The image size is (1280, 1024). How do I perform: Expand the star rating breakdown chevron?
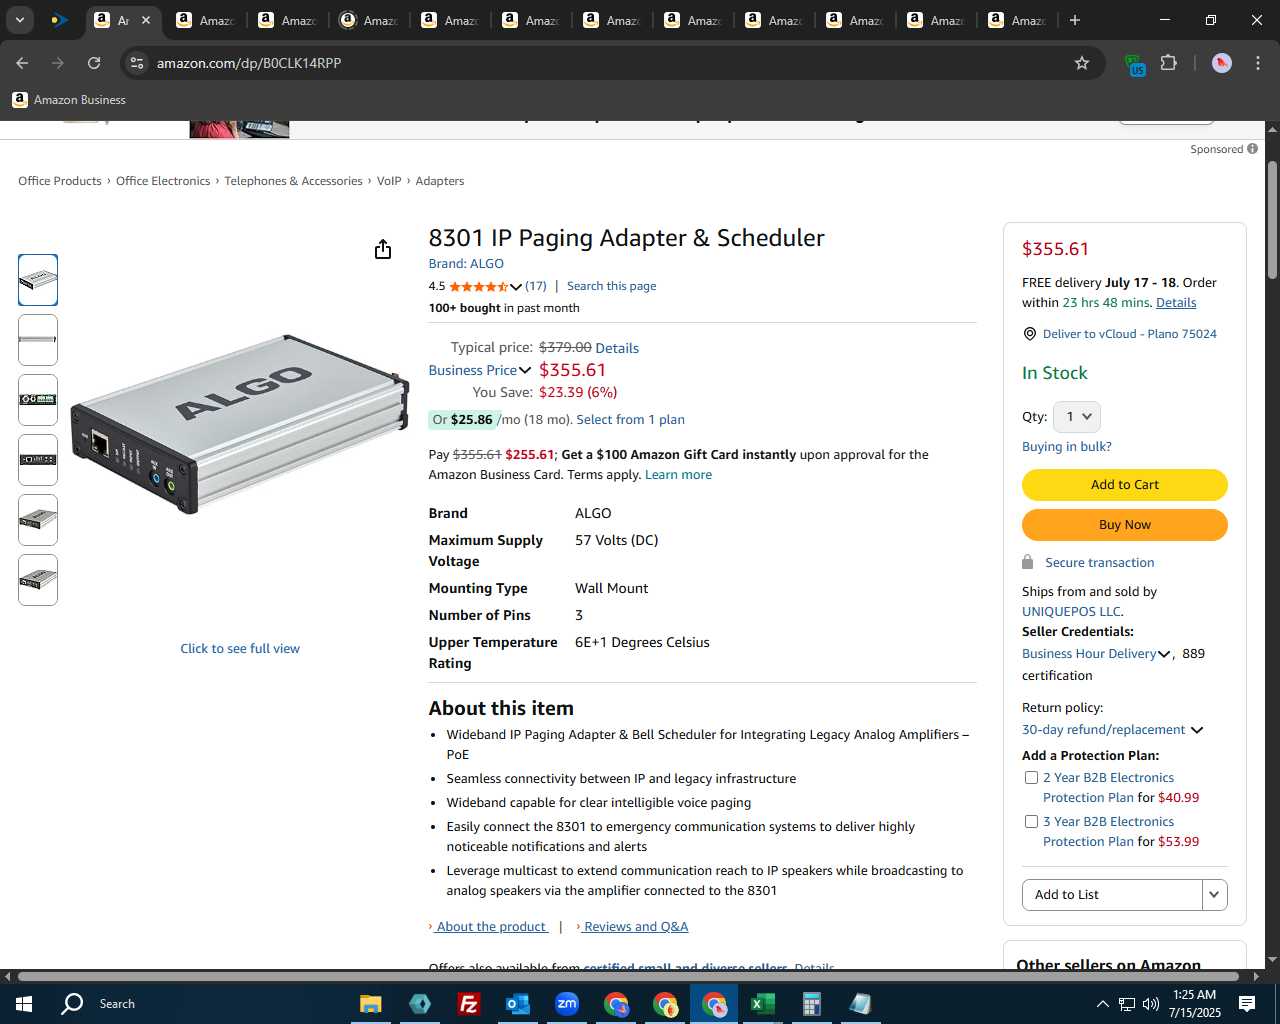[516, 286]
